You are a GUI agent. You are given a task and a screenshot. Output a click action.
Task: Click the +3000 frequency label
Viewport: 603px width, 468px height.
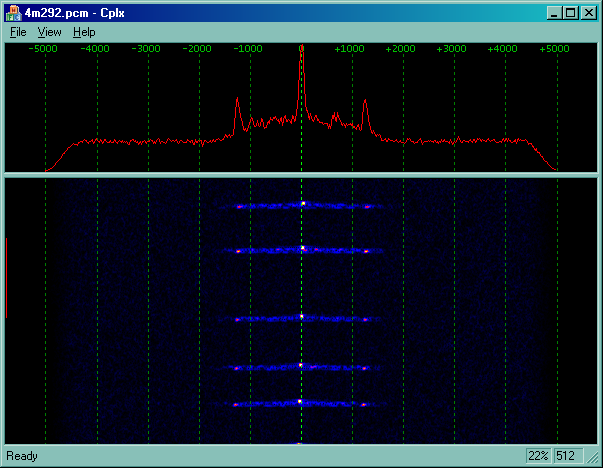pyautogui.click(x=451, y=49)
